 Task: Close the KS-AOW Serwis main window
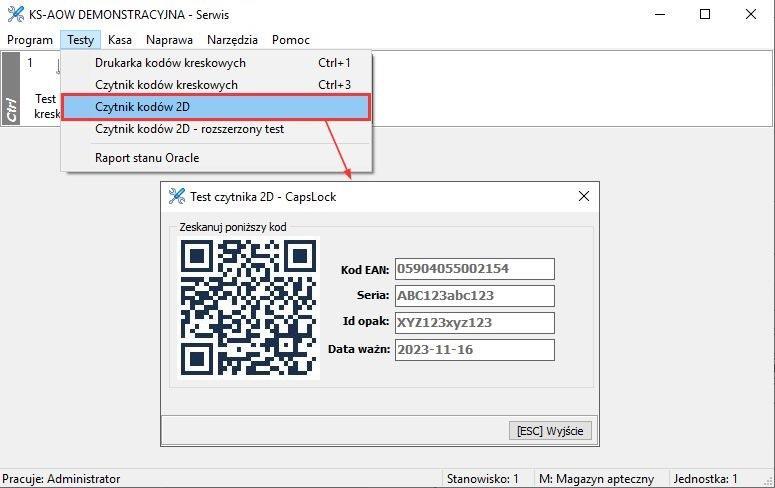click(x=751, y=14)
